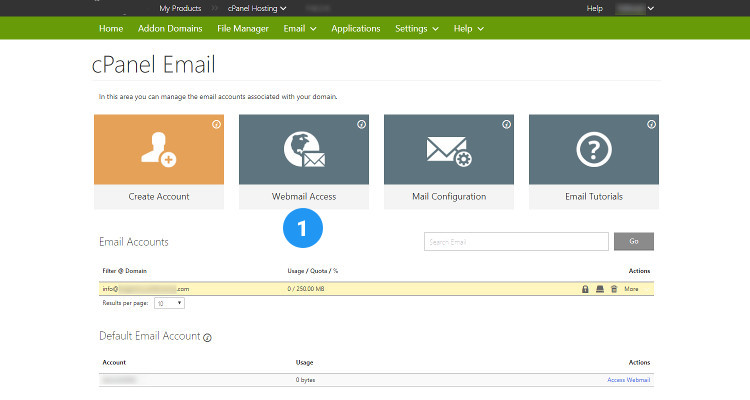Open the Email Tutorials question mark icon
This screenshot has width=750, height=400.
pyautogui.click(x=594, y=150)
